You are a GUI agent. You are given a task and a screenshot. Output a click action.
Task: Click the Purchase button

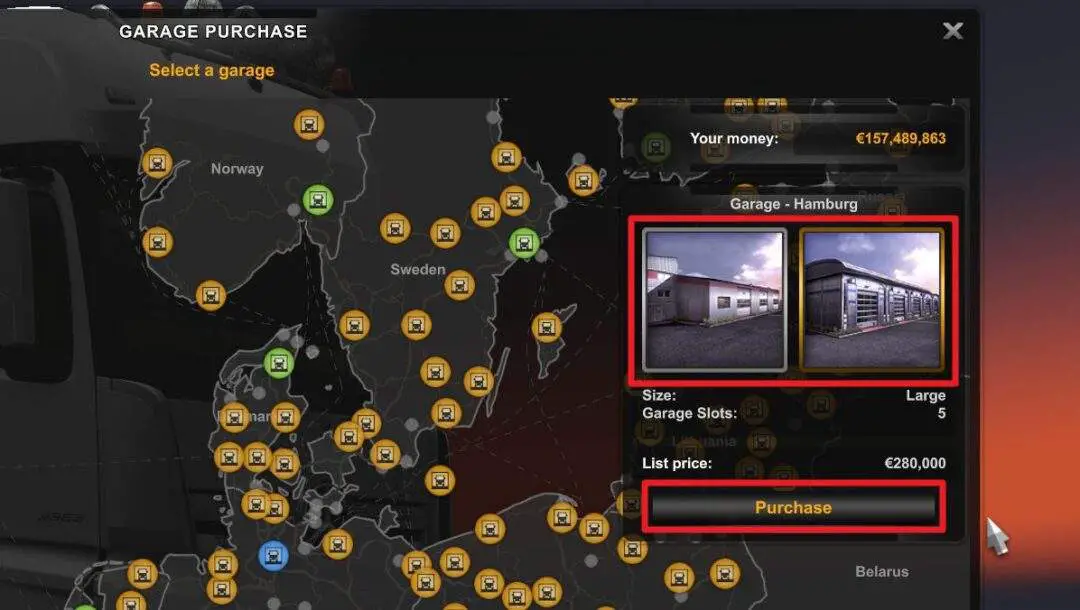793,507
